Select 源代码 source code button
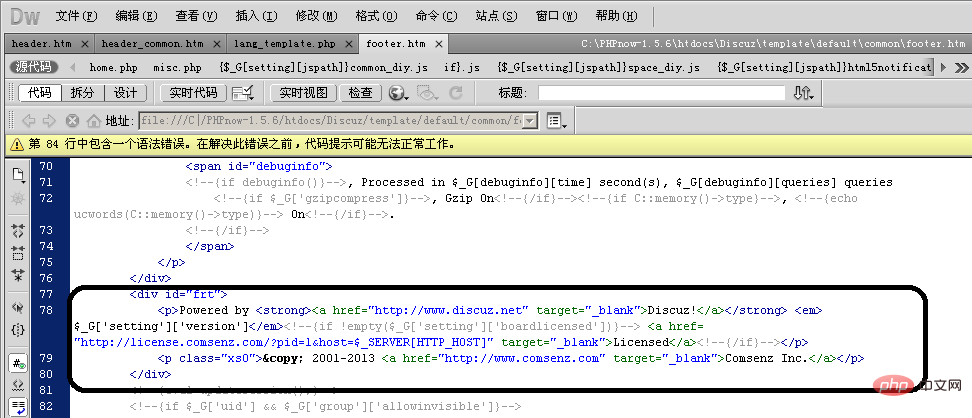The image size is (972, 418). tap(34, 67)
